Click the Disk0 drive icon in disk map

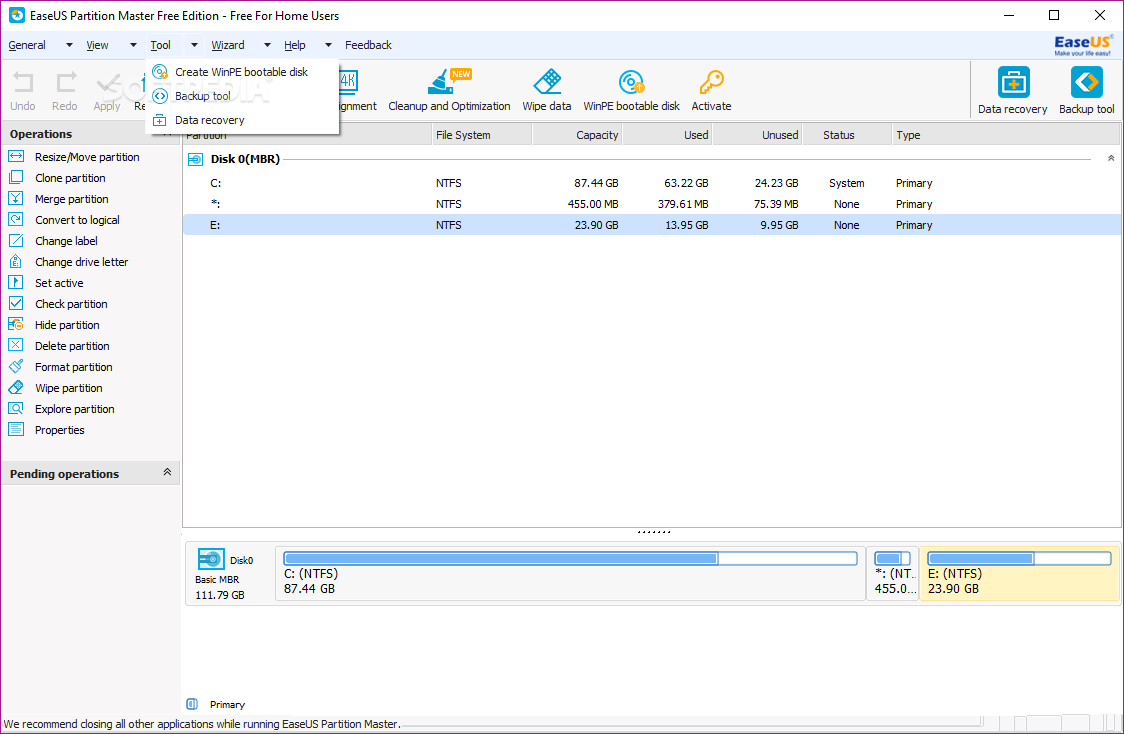pyautogui.click(x=211, y=559)
